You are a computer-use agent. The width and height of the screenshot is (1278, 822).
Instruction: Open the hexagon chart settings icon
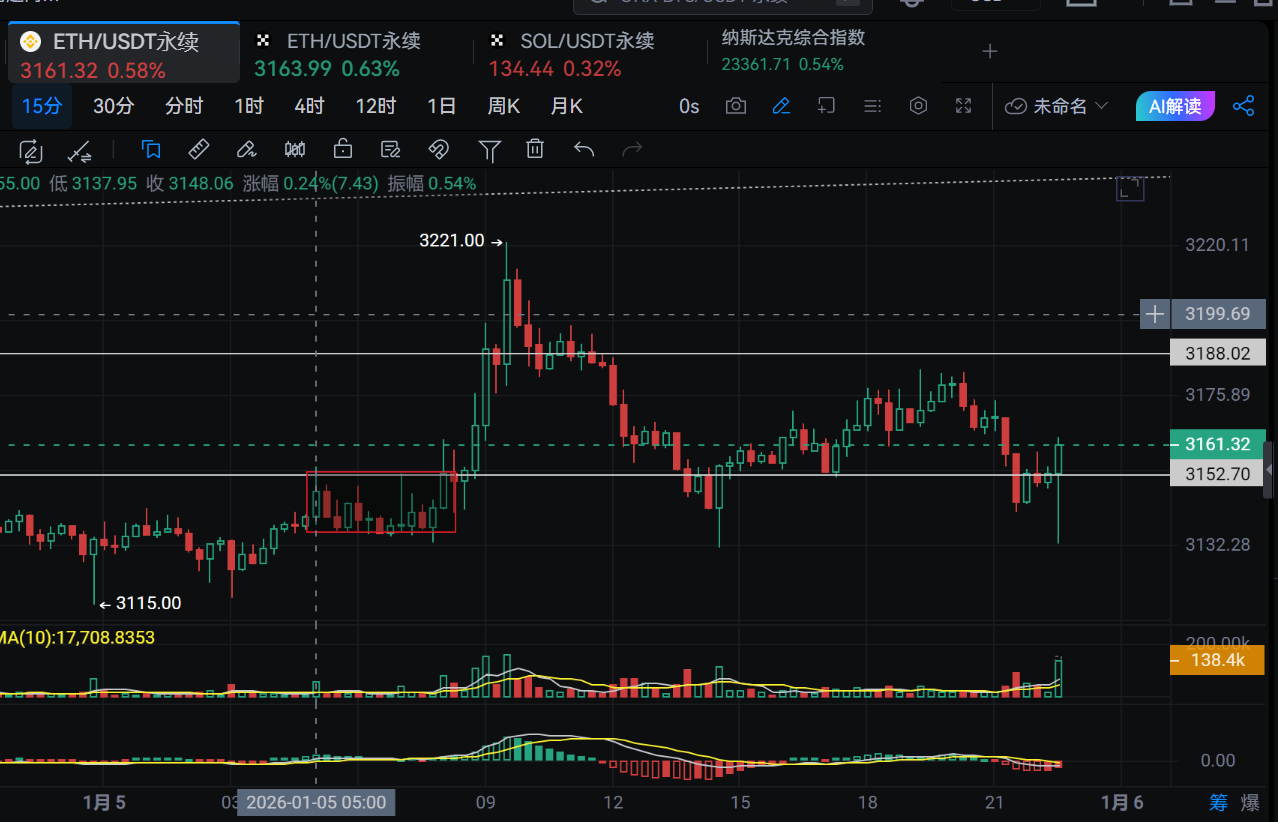coord(918,106)
